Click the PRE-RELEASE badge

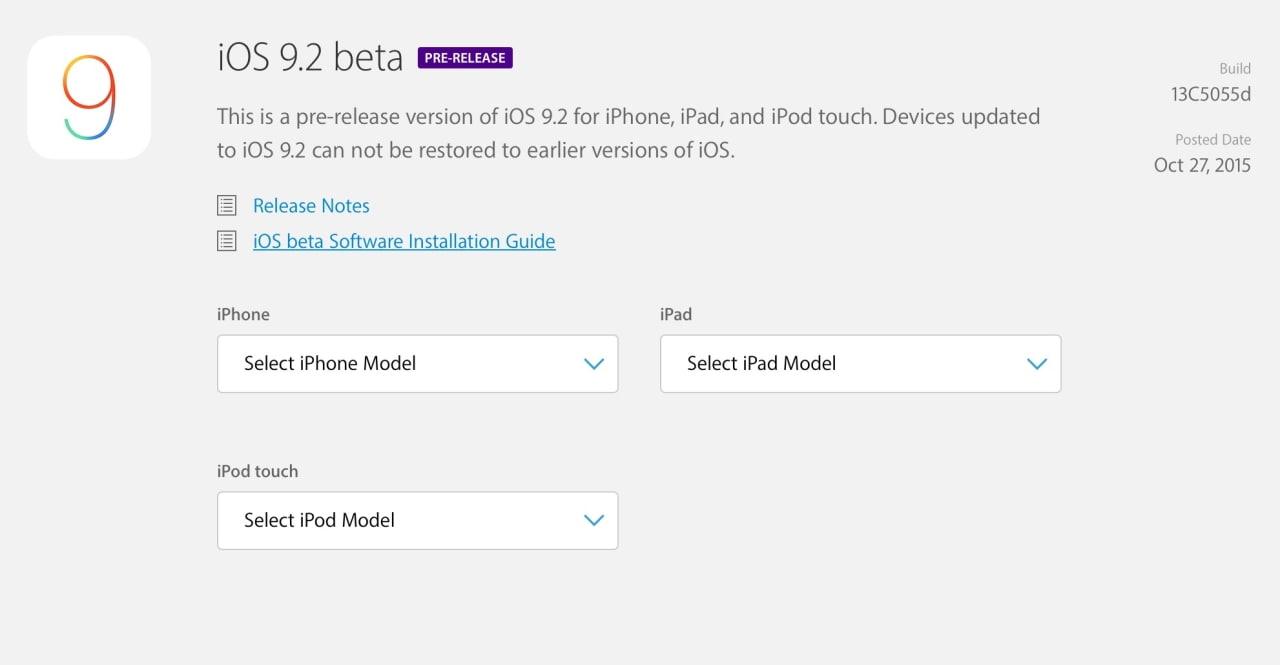click(x=464, y=57)
